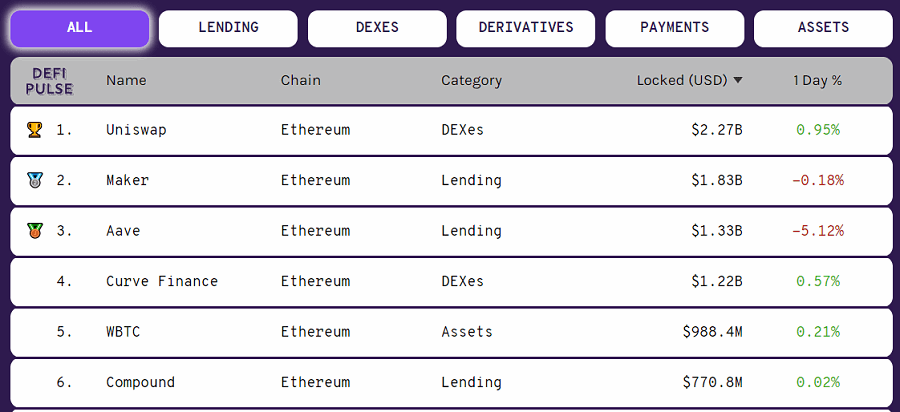The width and height of the screenshot is (900, 412).
Task: Switch to the DEXES tab
Action: pyautogui.click(x=377, y=28)
